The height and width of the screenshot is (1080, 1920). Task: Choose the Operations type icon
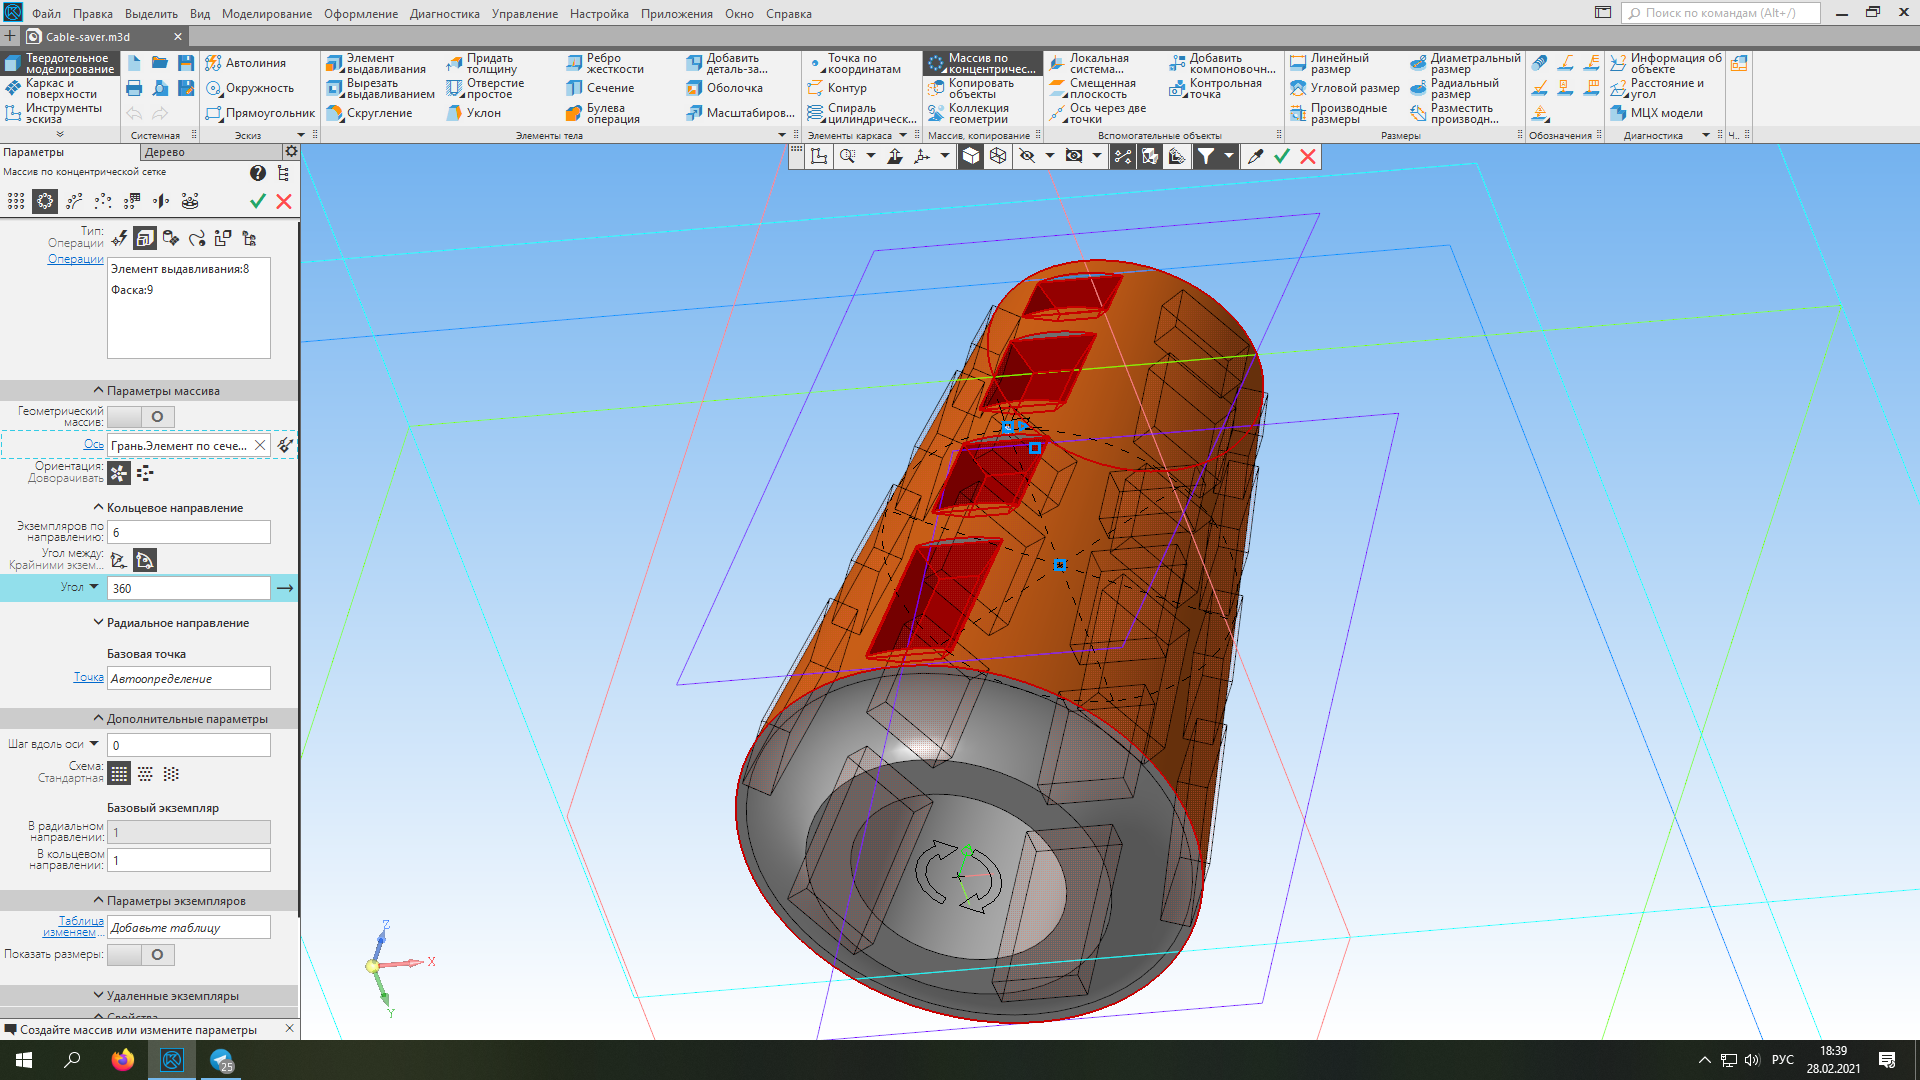pyautogui.click(x=145, y=238)
